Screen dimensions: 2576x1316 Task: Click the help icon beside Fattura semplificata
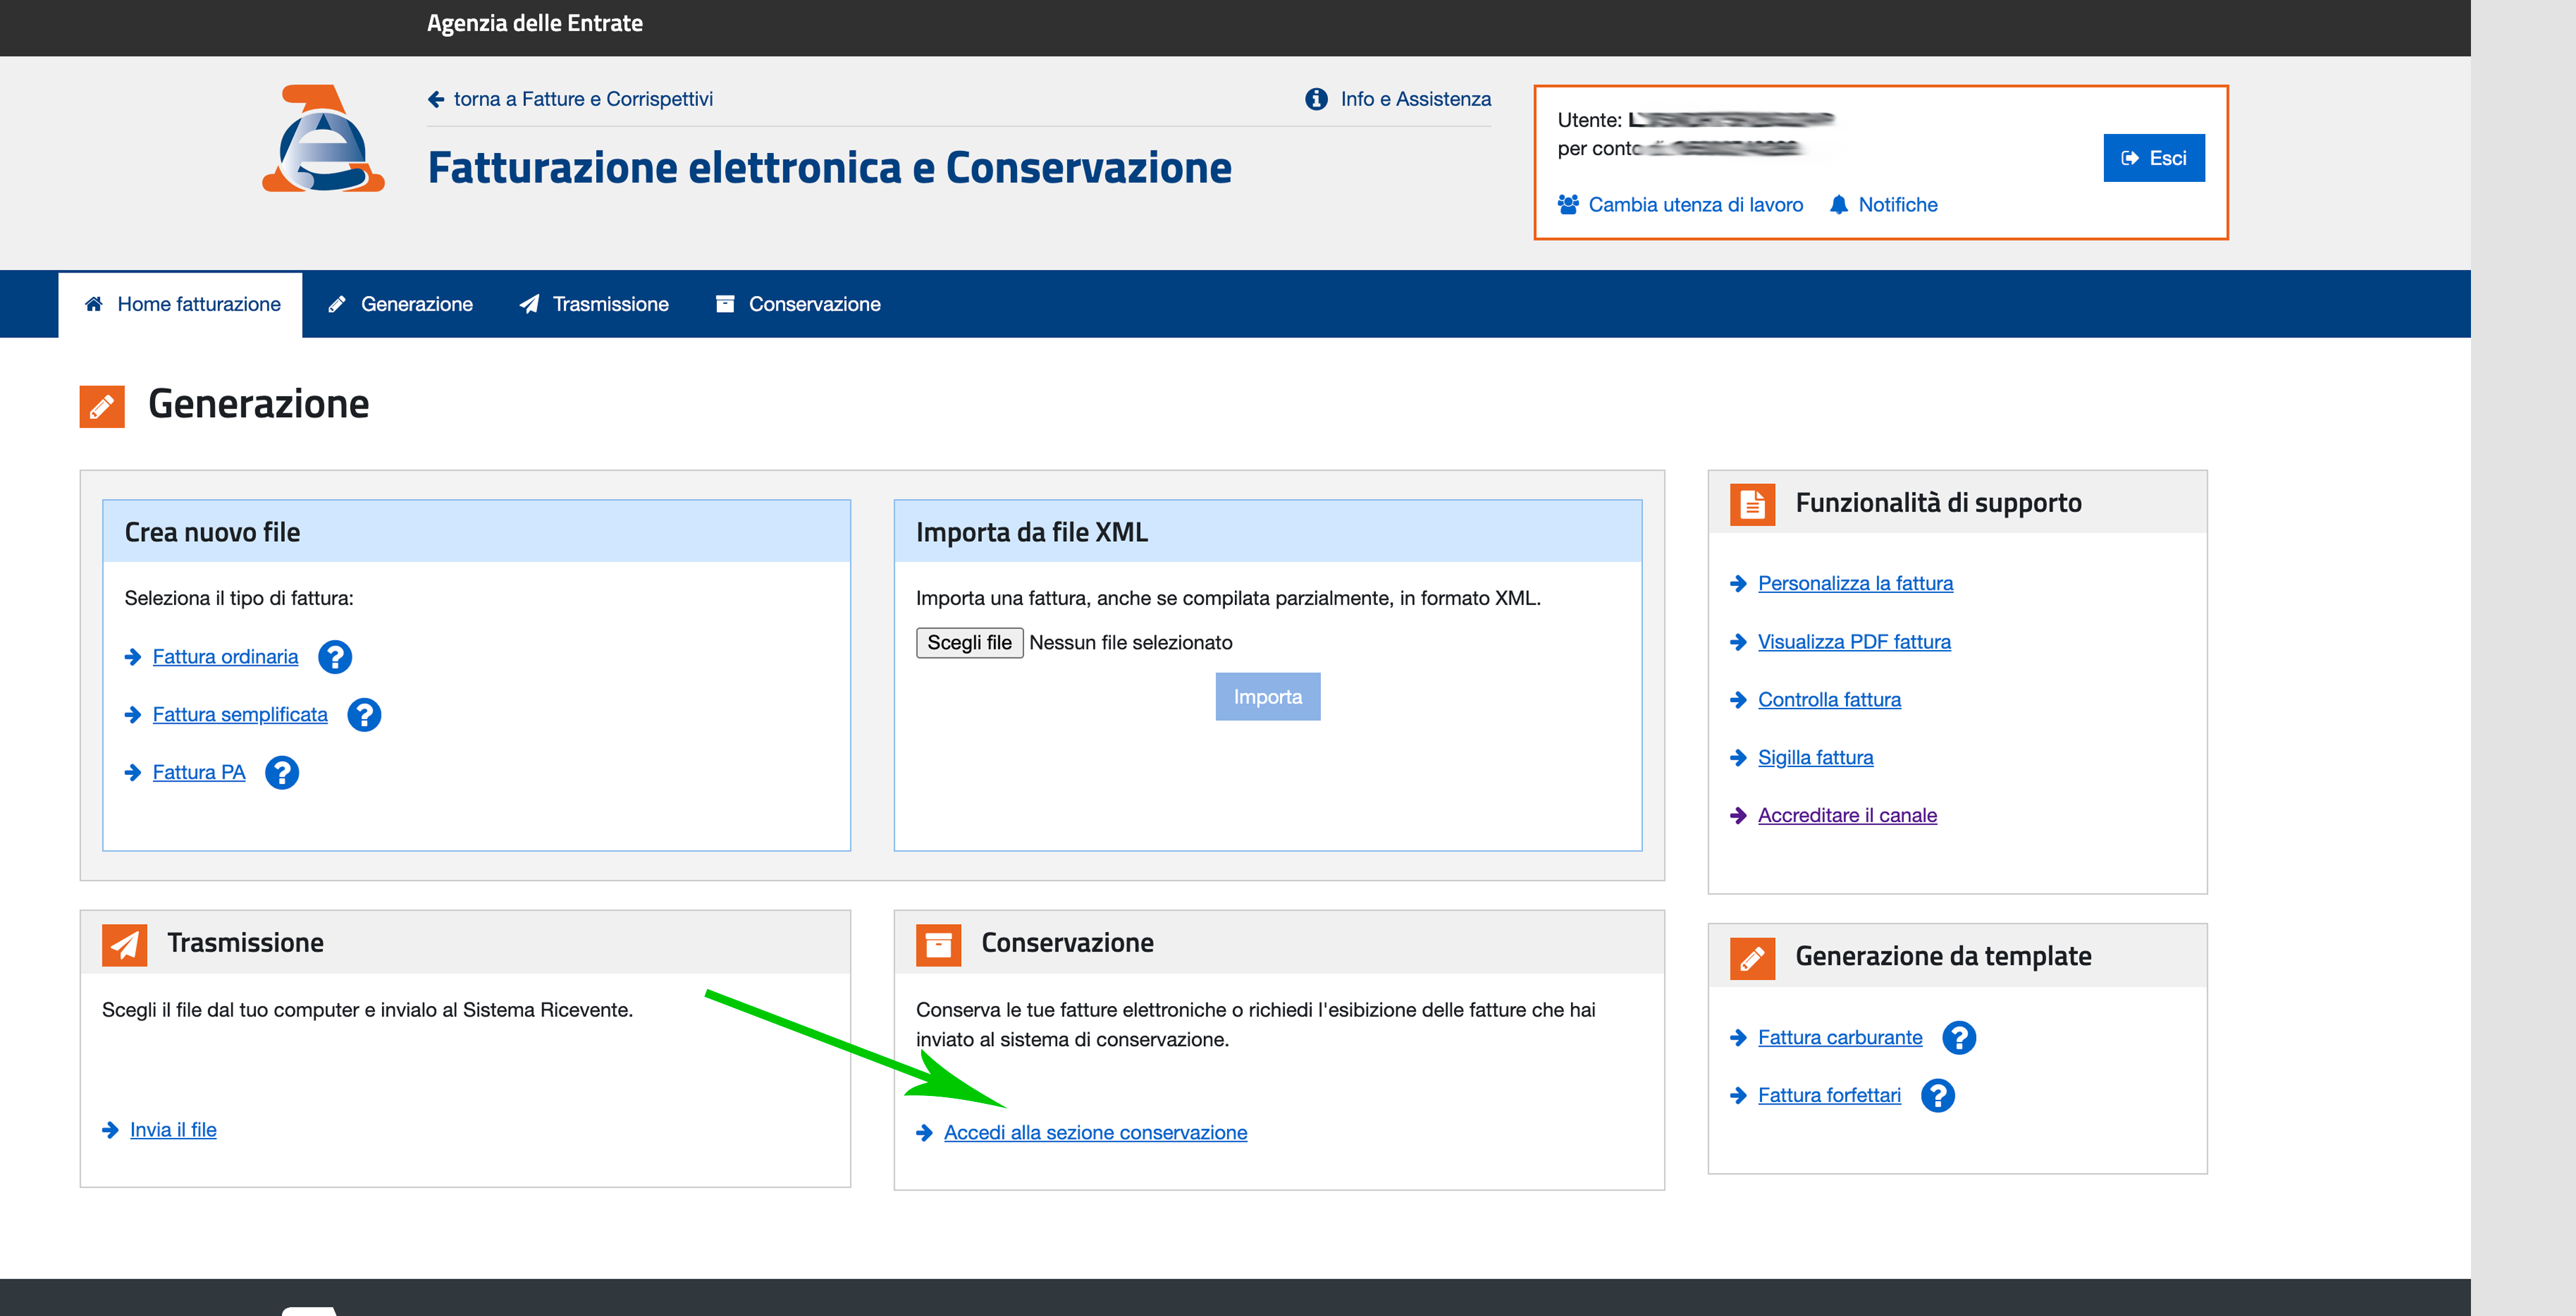point(364,715)
